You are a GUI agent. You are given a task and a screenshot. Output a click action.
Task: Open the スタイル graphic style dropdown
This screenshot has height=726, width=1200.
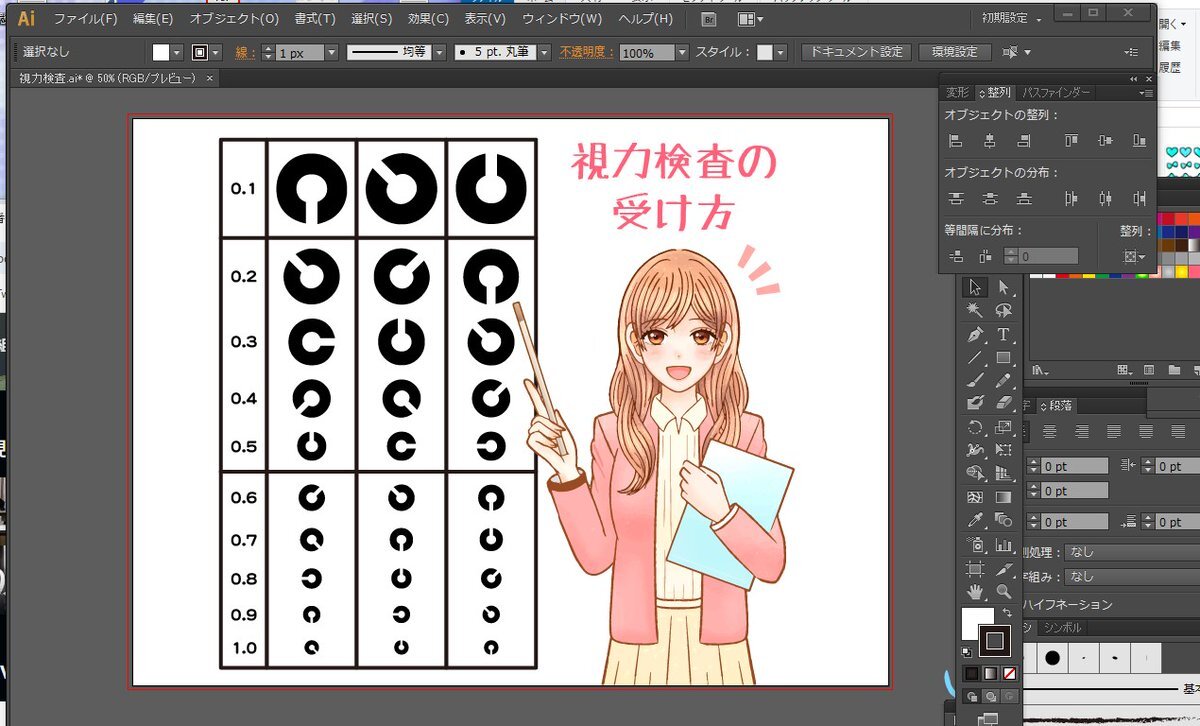click(780, 52)
